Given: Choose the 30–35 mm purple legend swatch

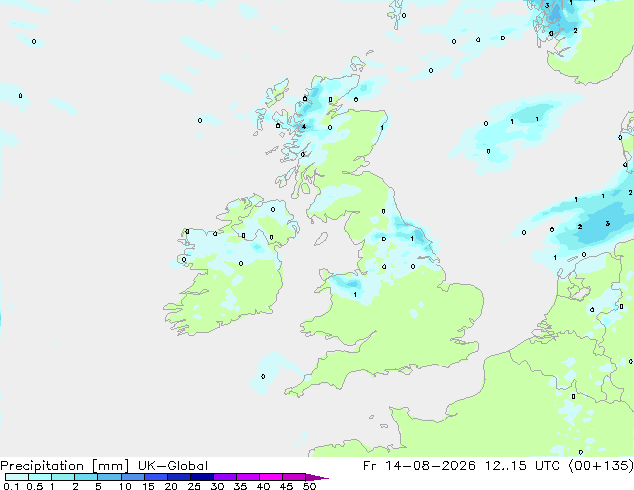Looking at the screenshot, I should 225,477.
